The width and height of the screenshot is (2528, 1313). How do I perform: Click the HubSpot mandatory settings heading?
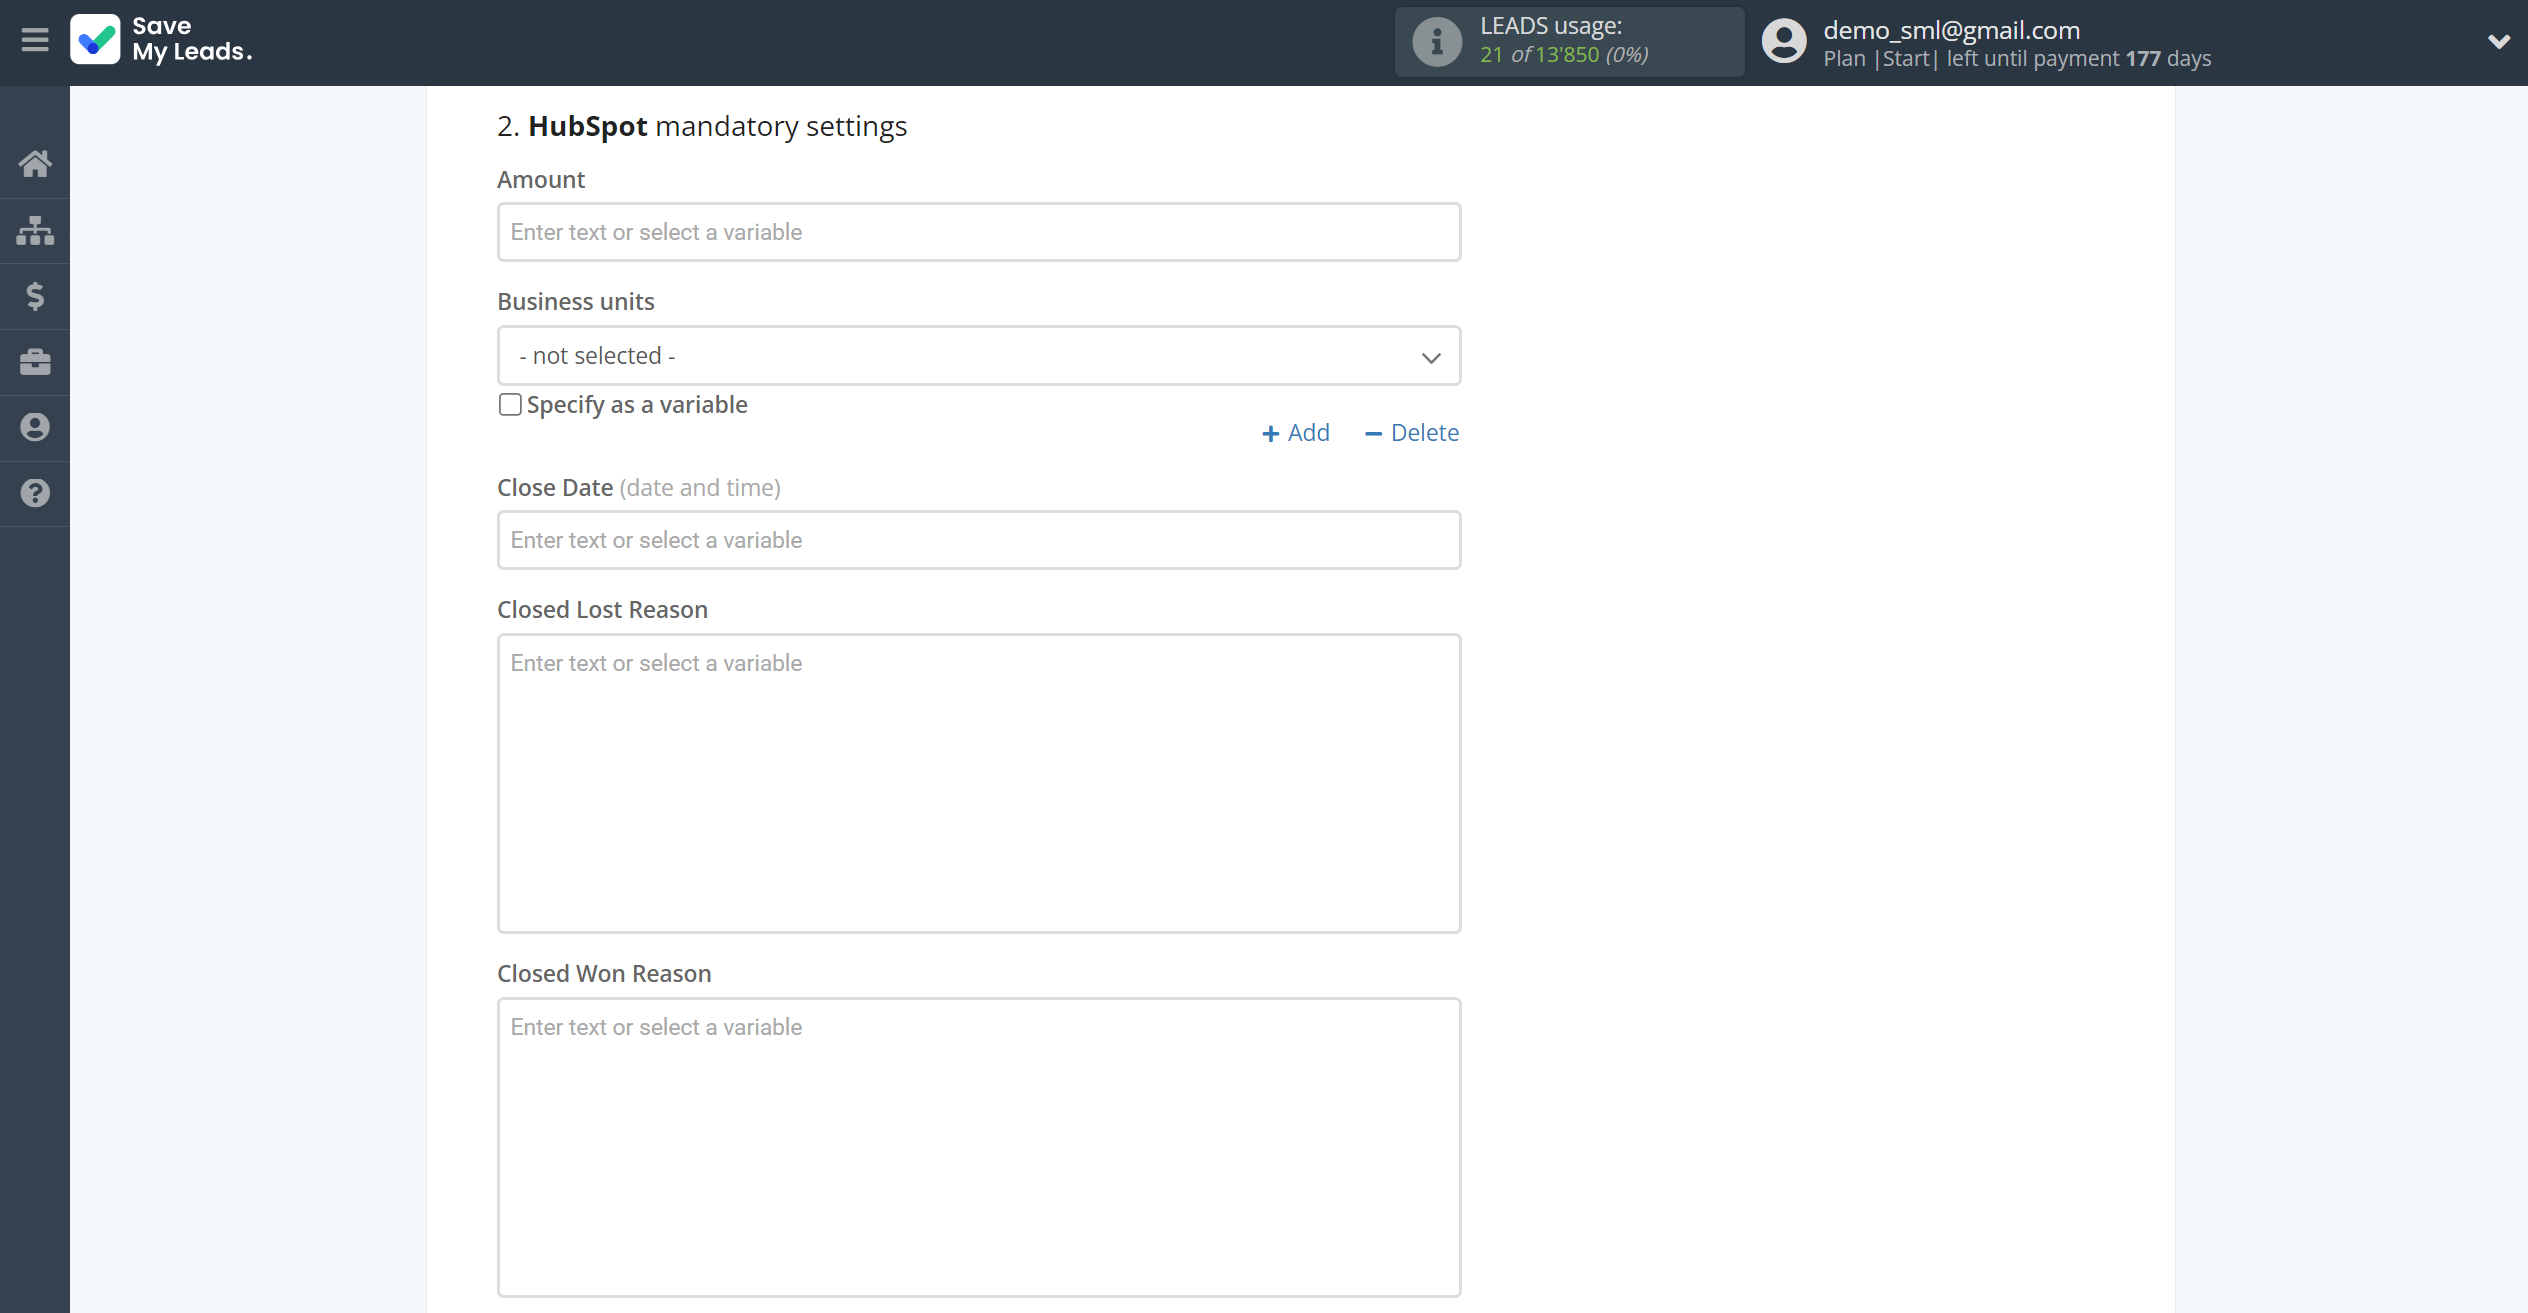coord(702,127)
